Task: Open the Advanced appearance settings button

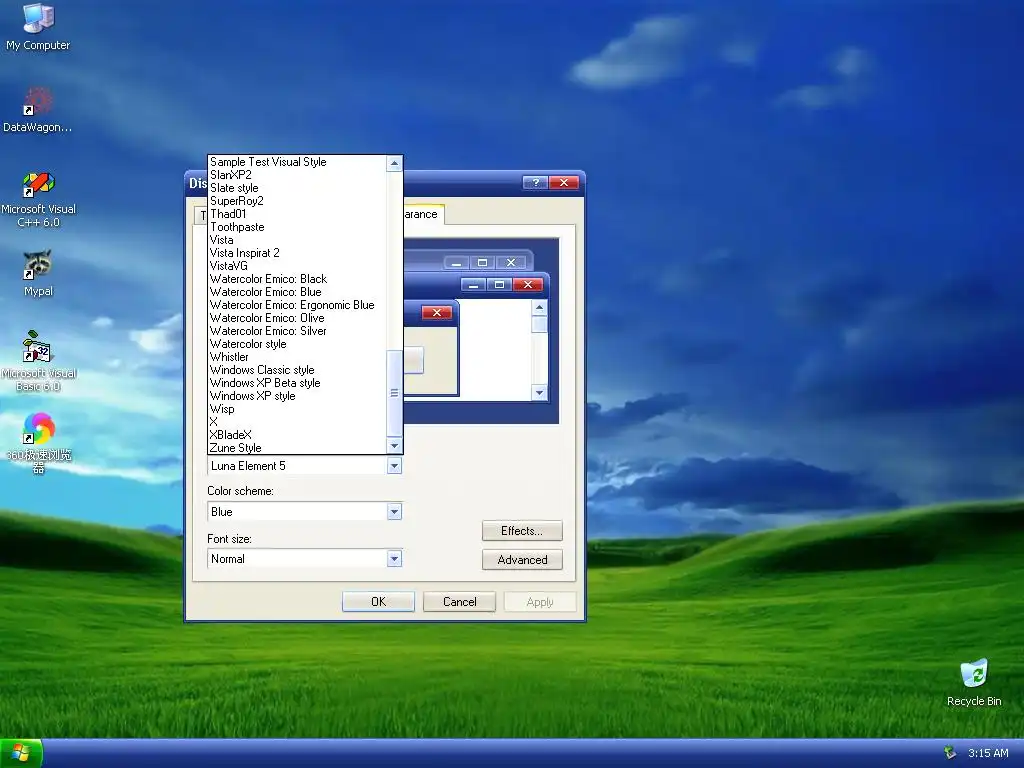Action: tap(522, 560)
